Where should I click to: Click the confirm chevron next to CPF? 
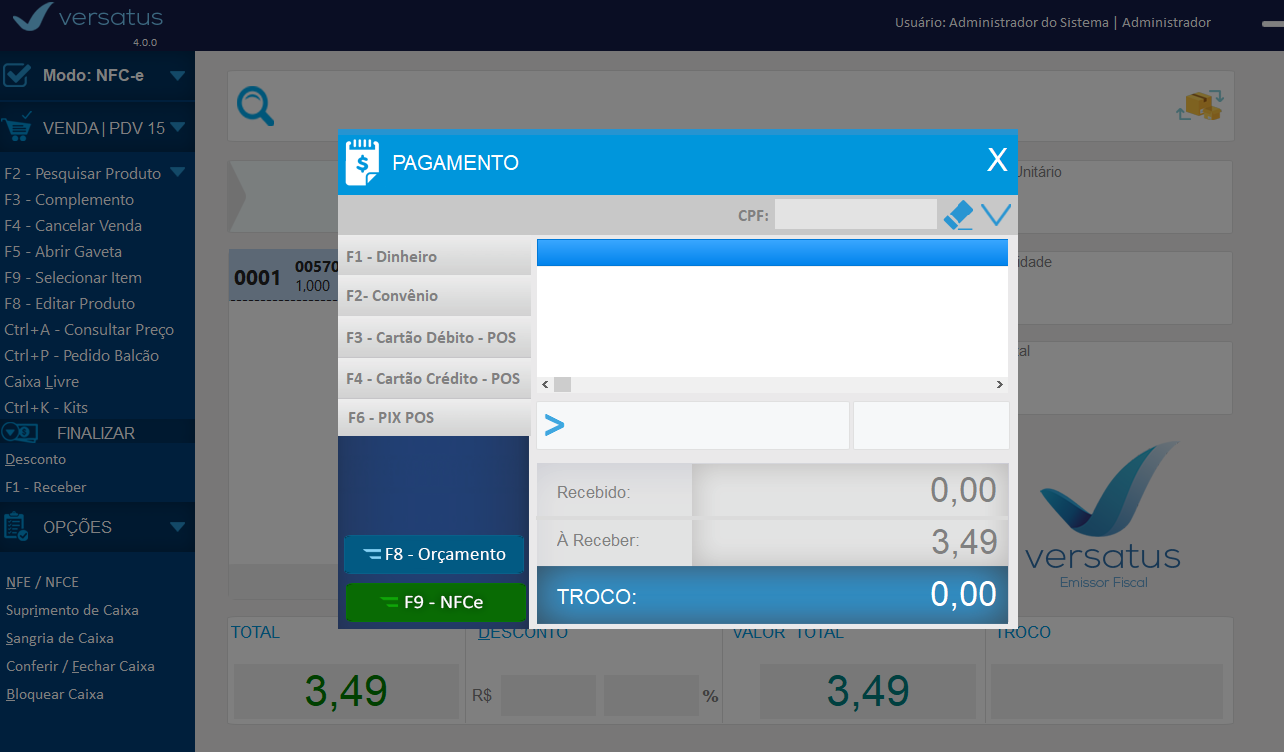[996, 215]
